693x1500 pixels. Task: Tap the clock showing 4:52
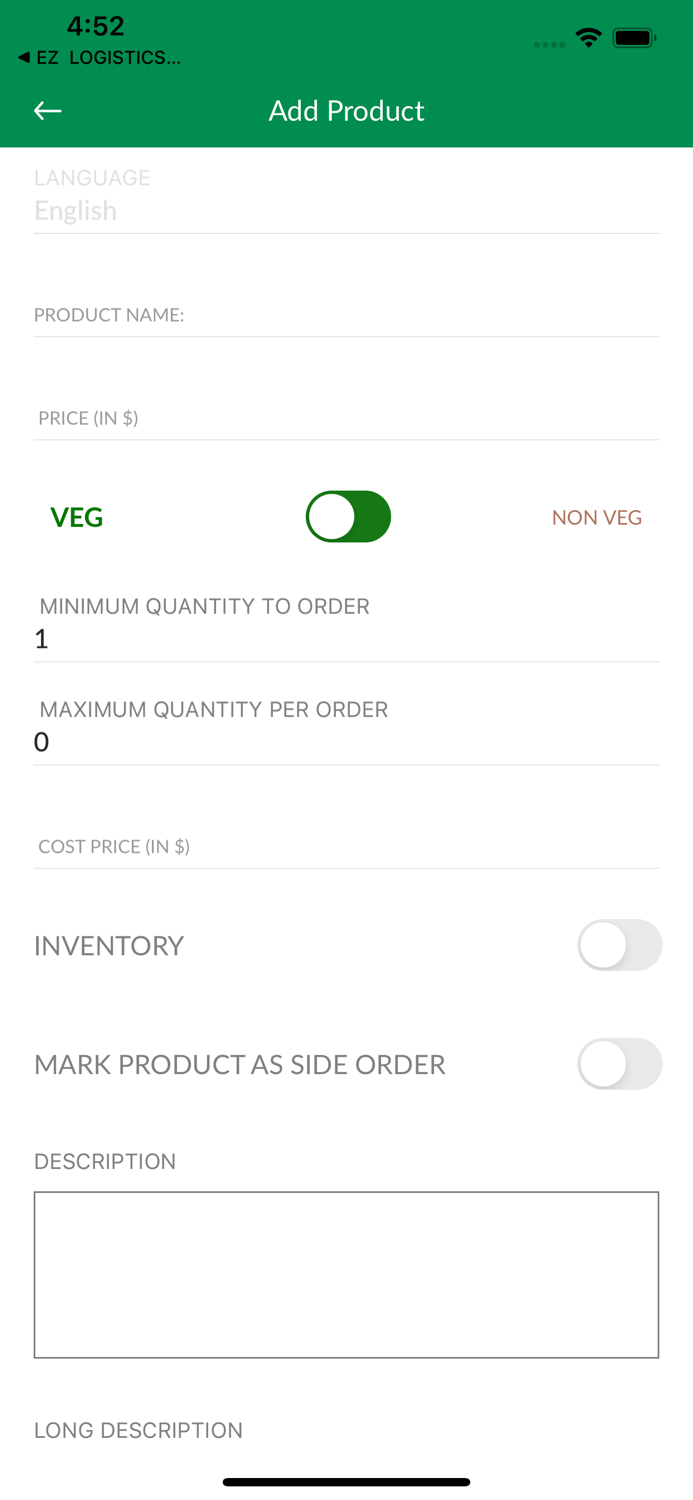click(95, 27)
